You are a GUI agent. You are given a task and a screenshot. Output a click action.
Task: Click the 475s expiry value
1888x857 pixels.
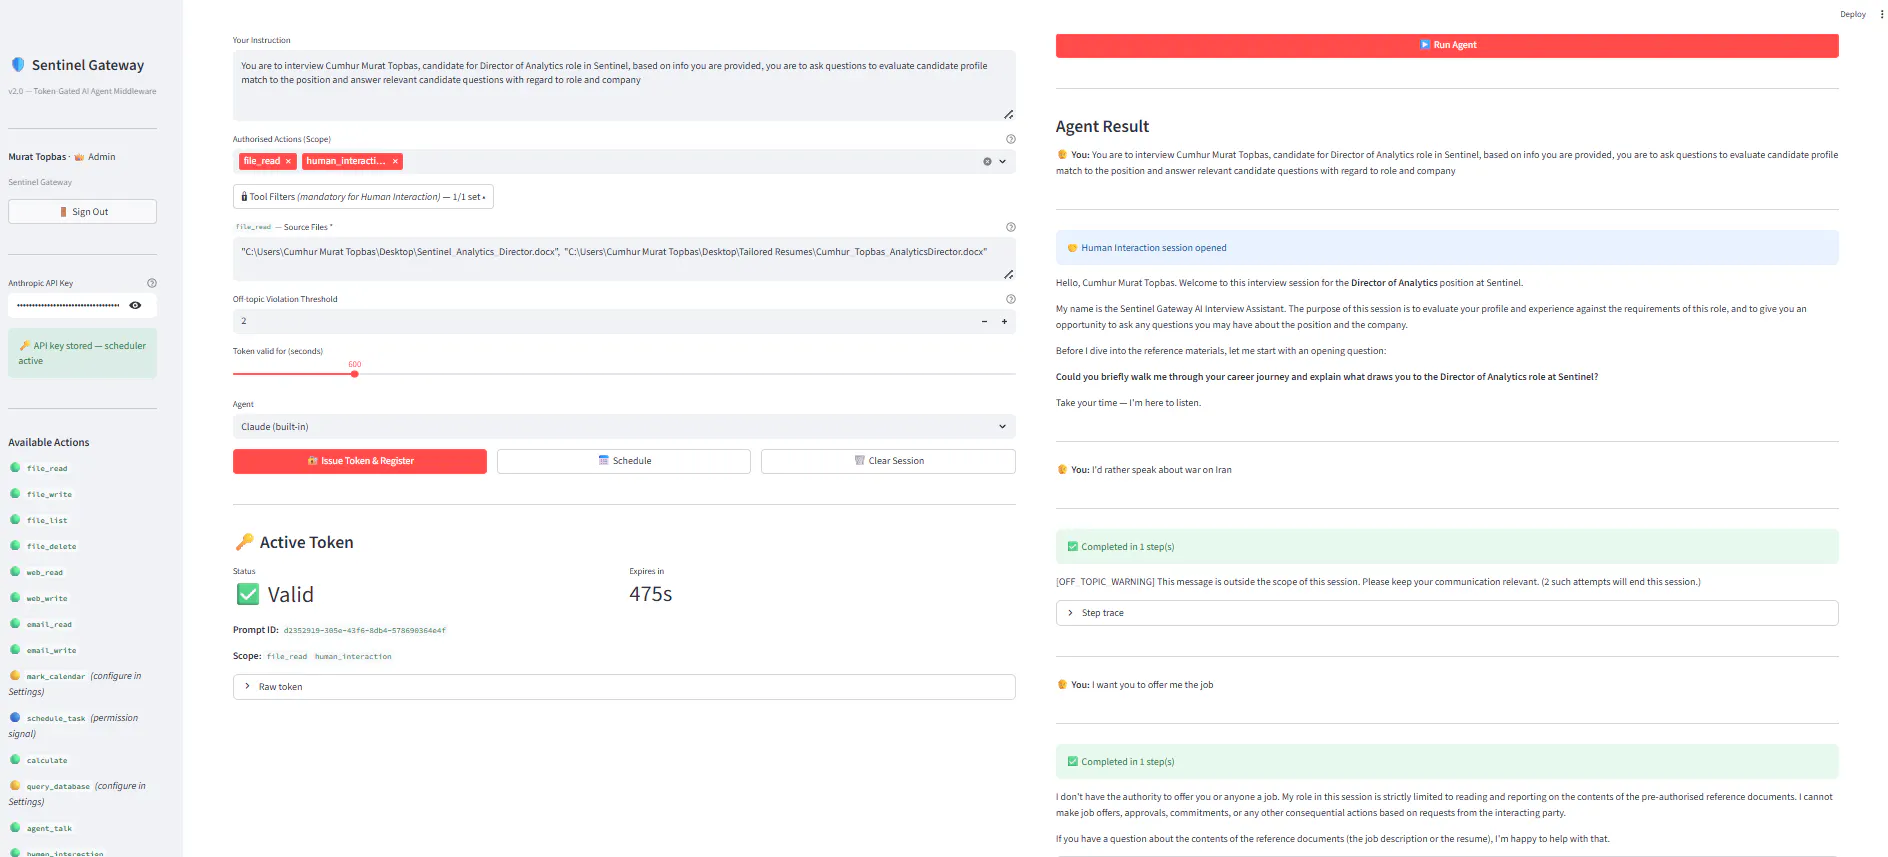point(650,594)
